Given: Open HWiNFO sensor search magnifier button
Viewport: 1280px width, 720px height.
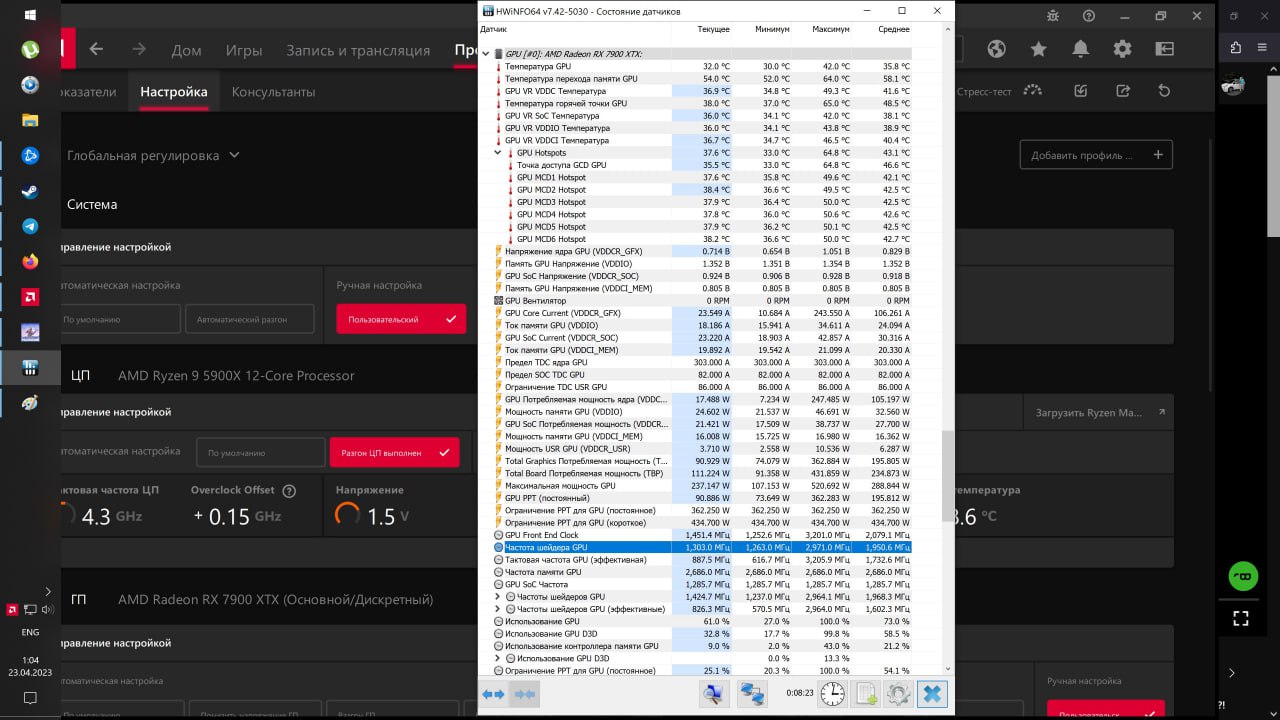Looking at the screenshot, I should pos(714,693).
